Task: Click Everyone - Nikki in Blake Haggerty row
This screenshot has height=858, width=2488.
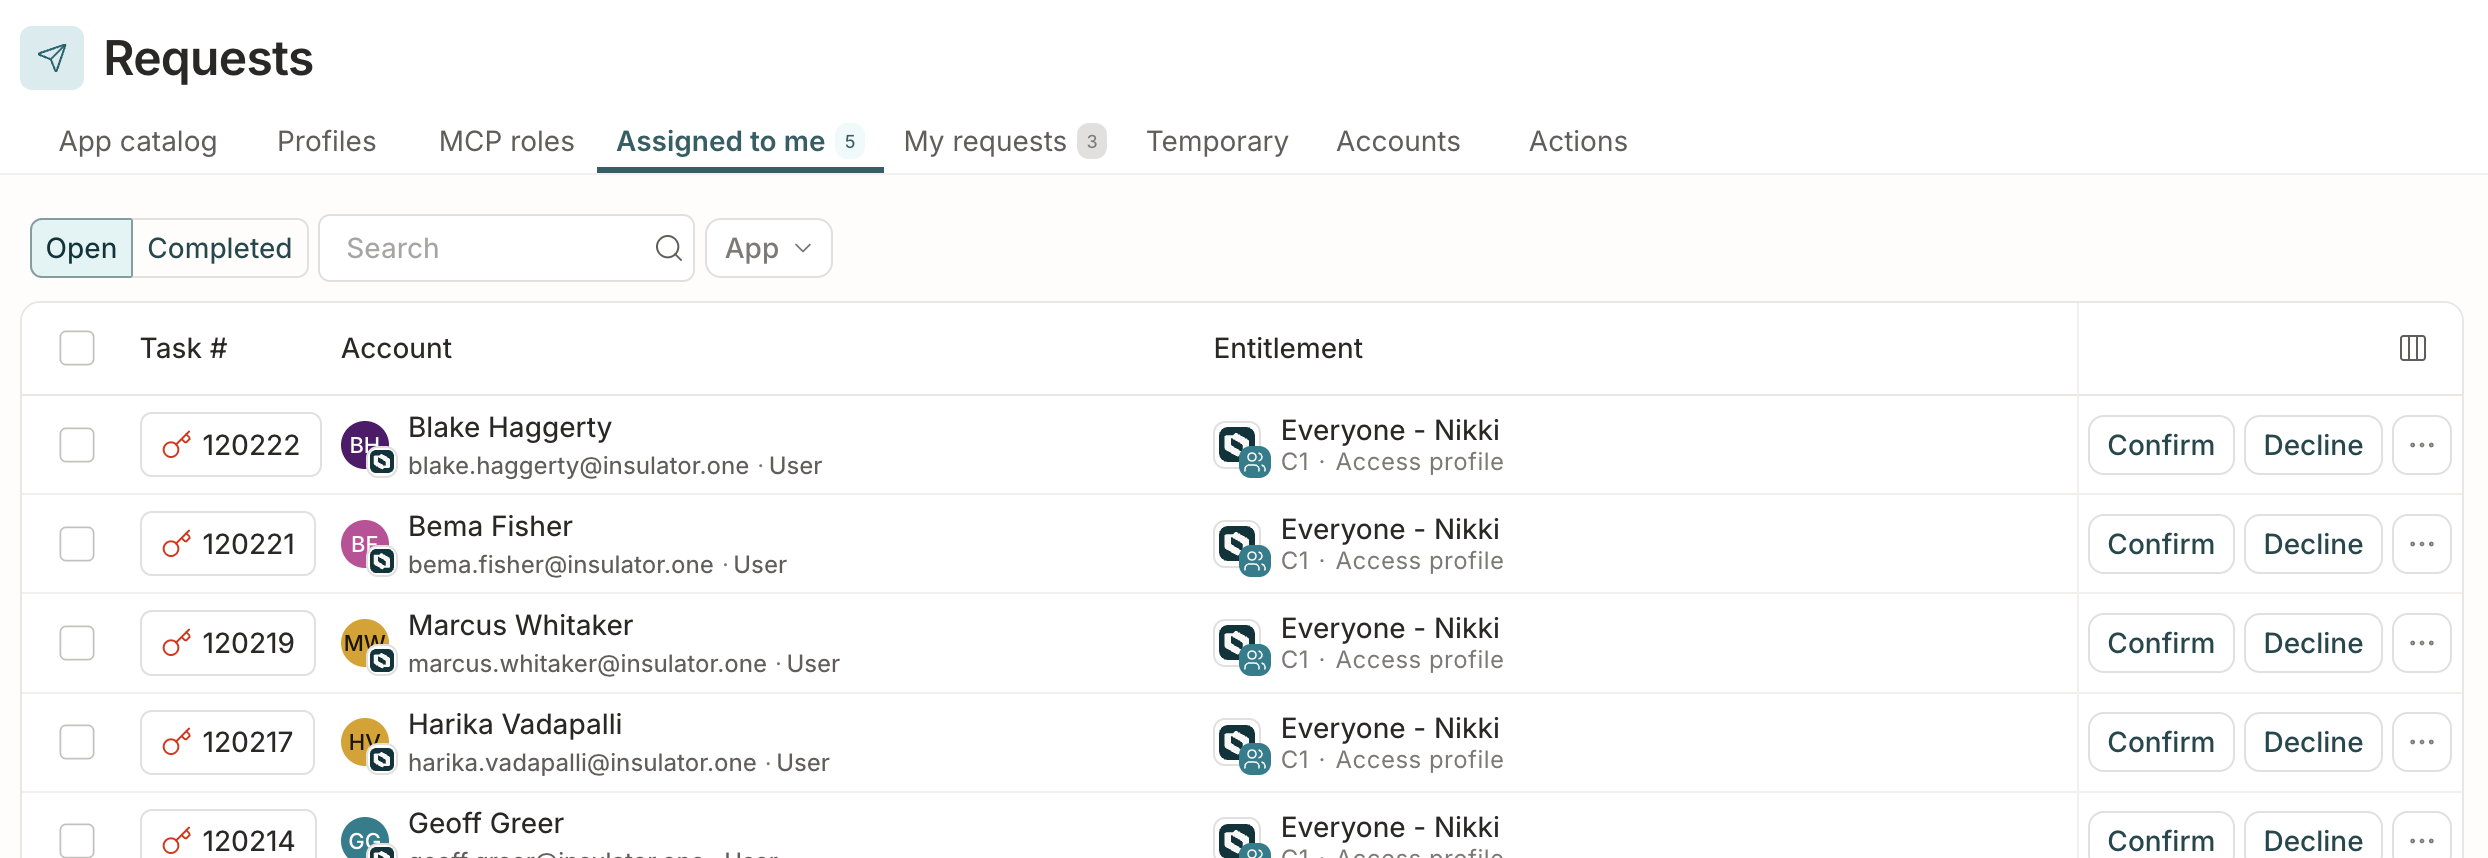Action: (1390, 430)
